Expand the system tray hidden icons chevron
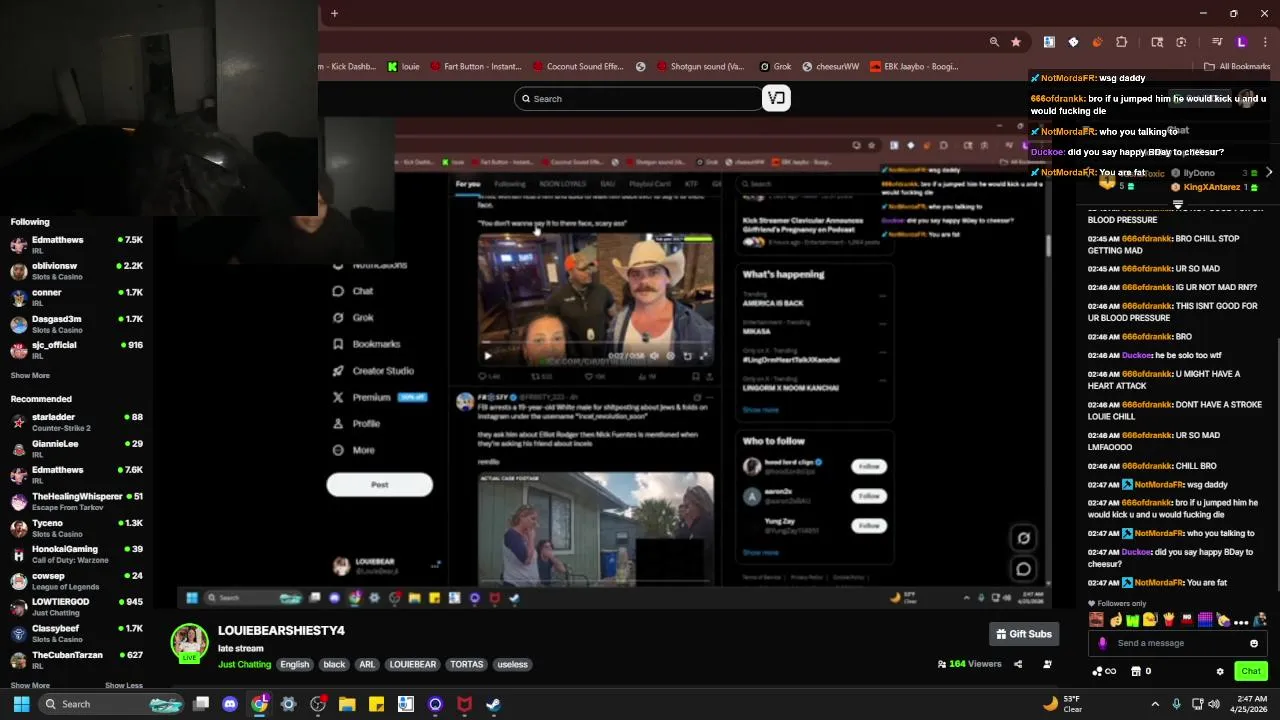1280x720 pixels. (x=1155, y=704)
